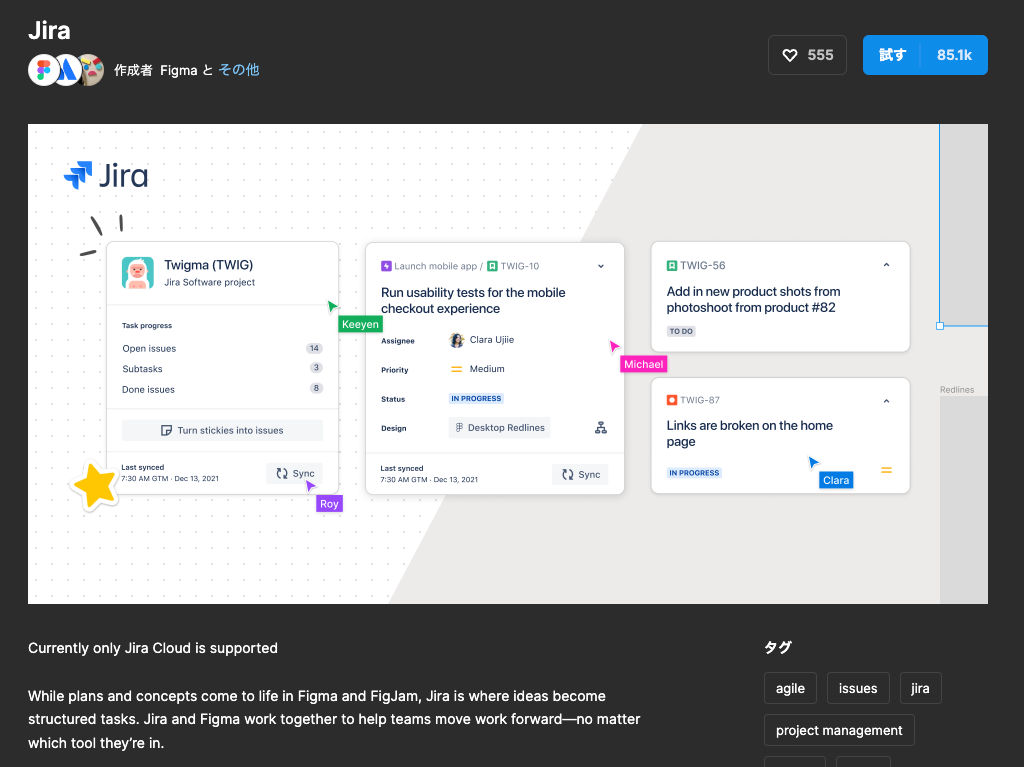Click Turn stickies into issues button
The height and width of the screenshot is (767, 1024).
point(222,431)
